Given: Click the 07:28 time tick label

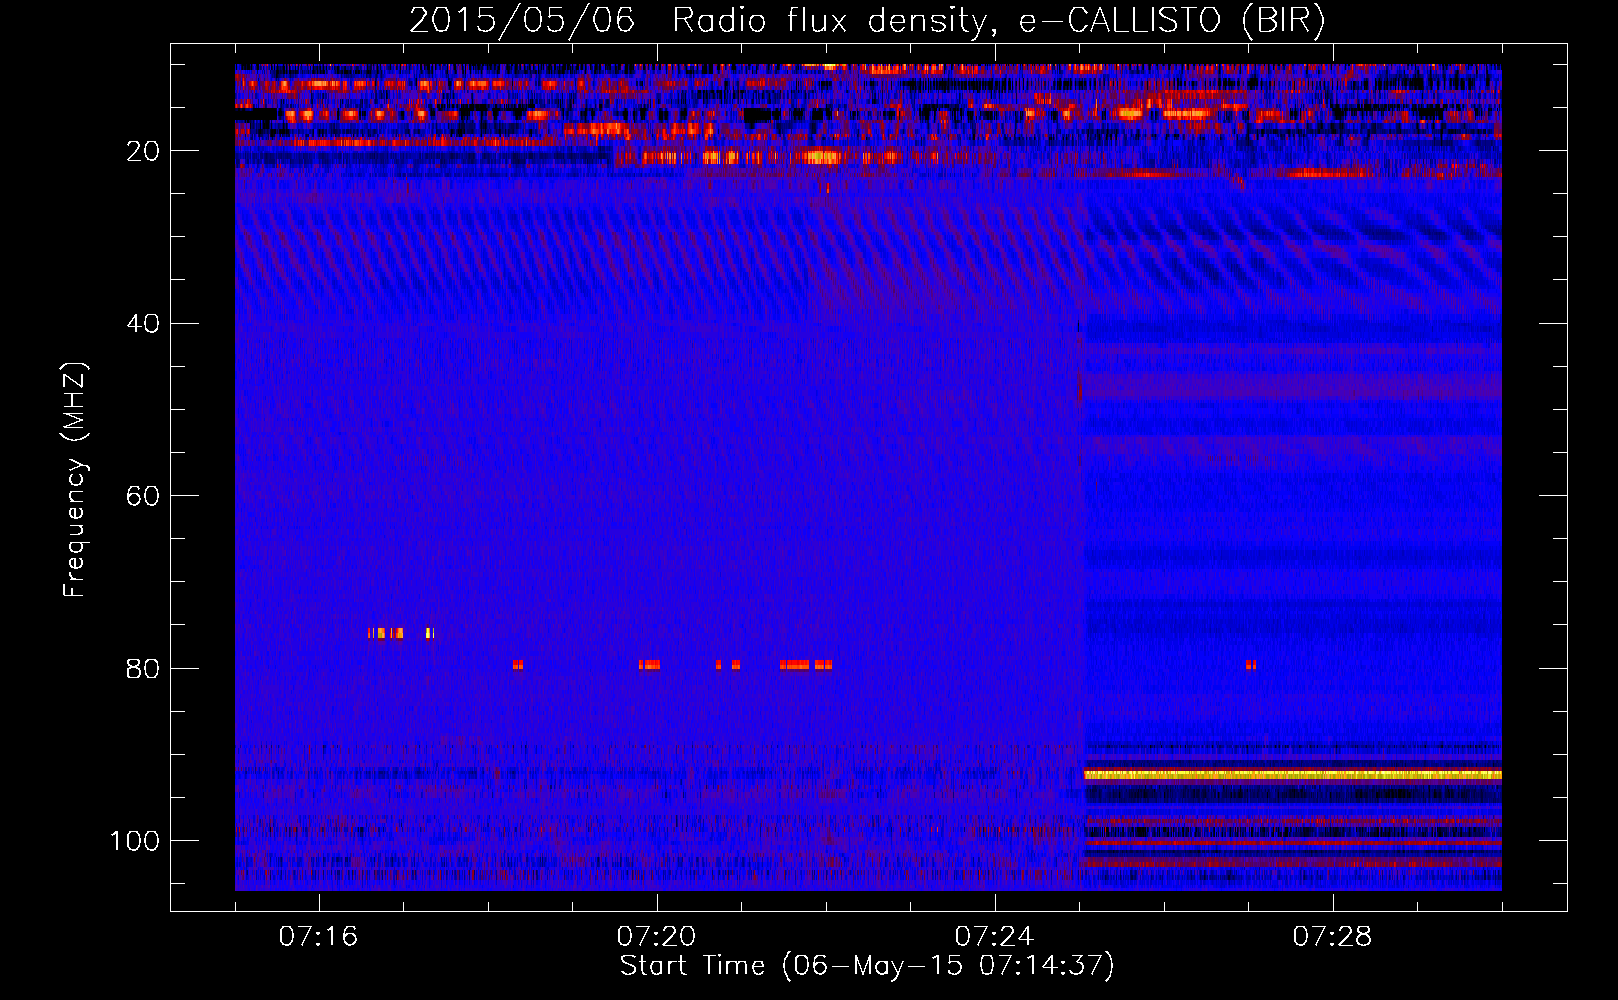Looking at the screenshot, I should click(x=1332, y=937).
